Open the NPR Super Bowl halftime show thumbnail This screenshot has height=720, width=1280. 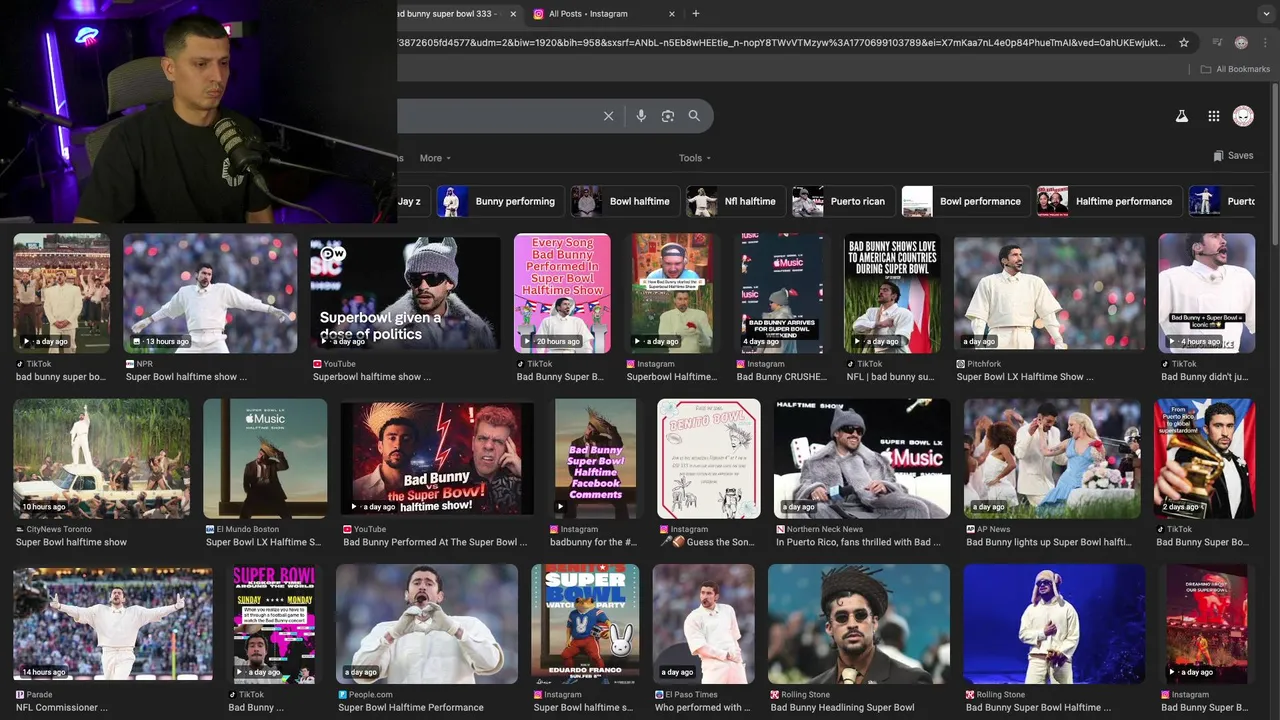click(x=210, y=293)
